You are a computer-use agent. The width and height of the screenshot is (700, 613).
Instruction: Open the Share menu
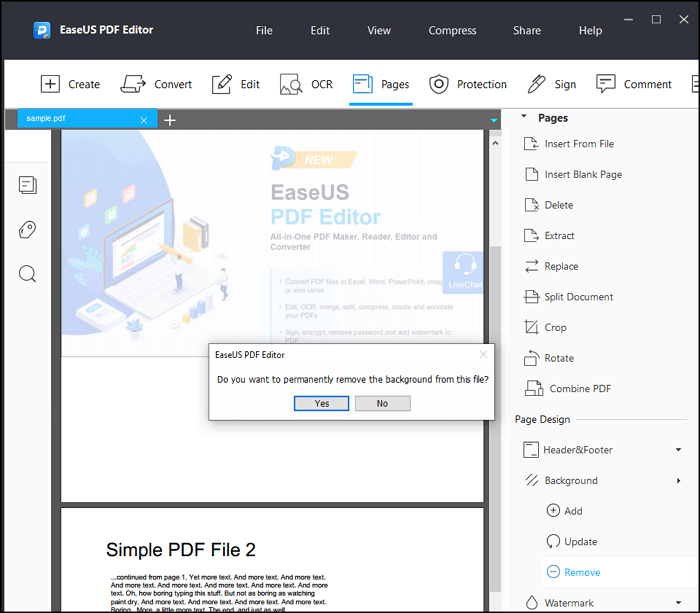[527, 30]
